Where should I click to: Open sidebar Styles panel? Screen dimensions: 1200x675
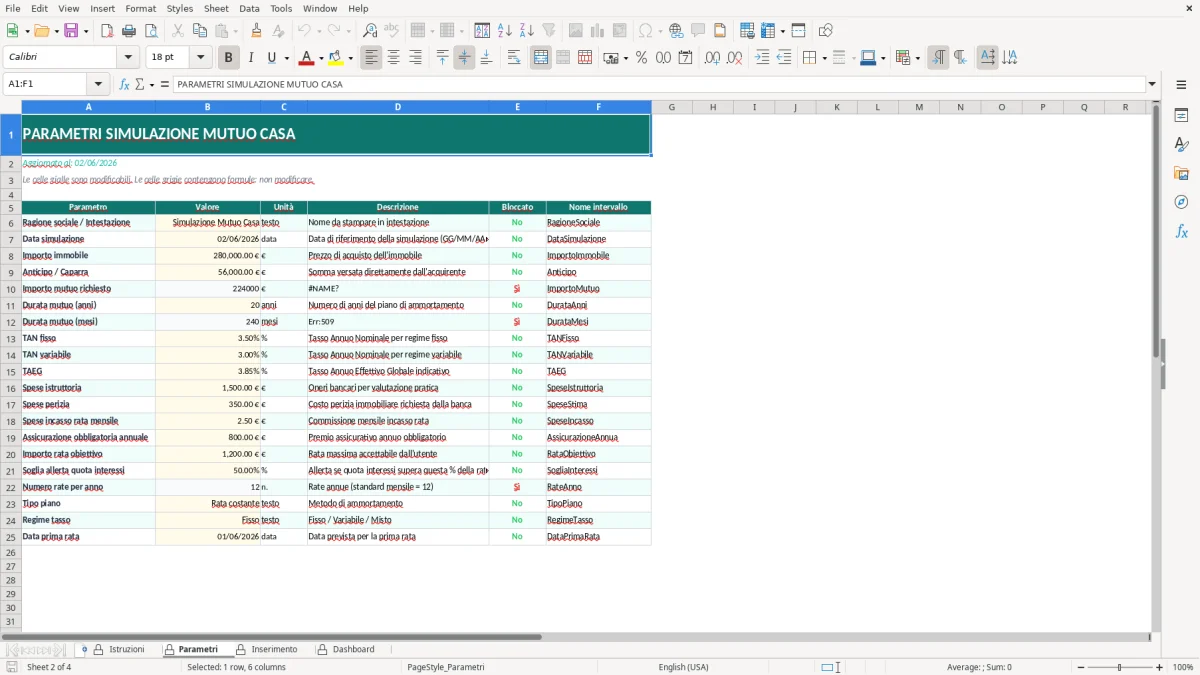1181,144
